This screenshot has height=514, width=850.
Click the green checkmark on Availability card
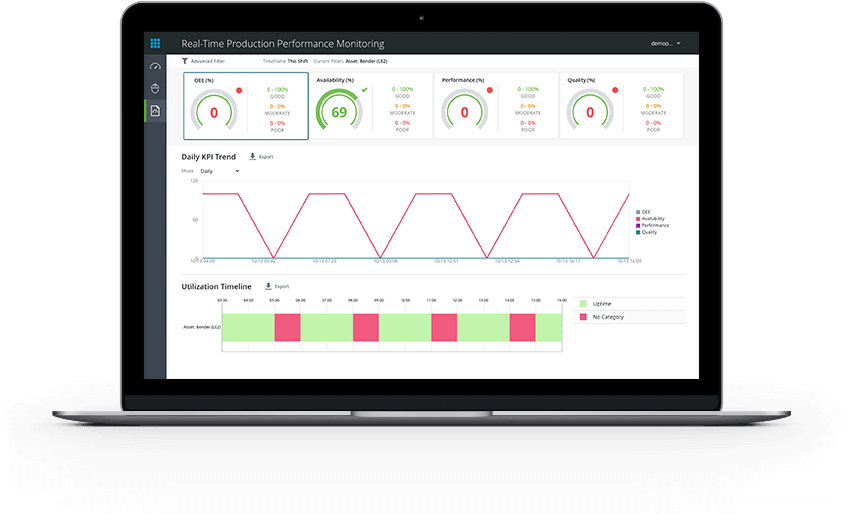(364, 90)
